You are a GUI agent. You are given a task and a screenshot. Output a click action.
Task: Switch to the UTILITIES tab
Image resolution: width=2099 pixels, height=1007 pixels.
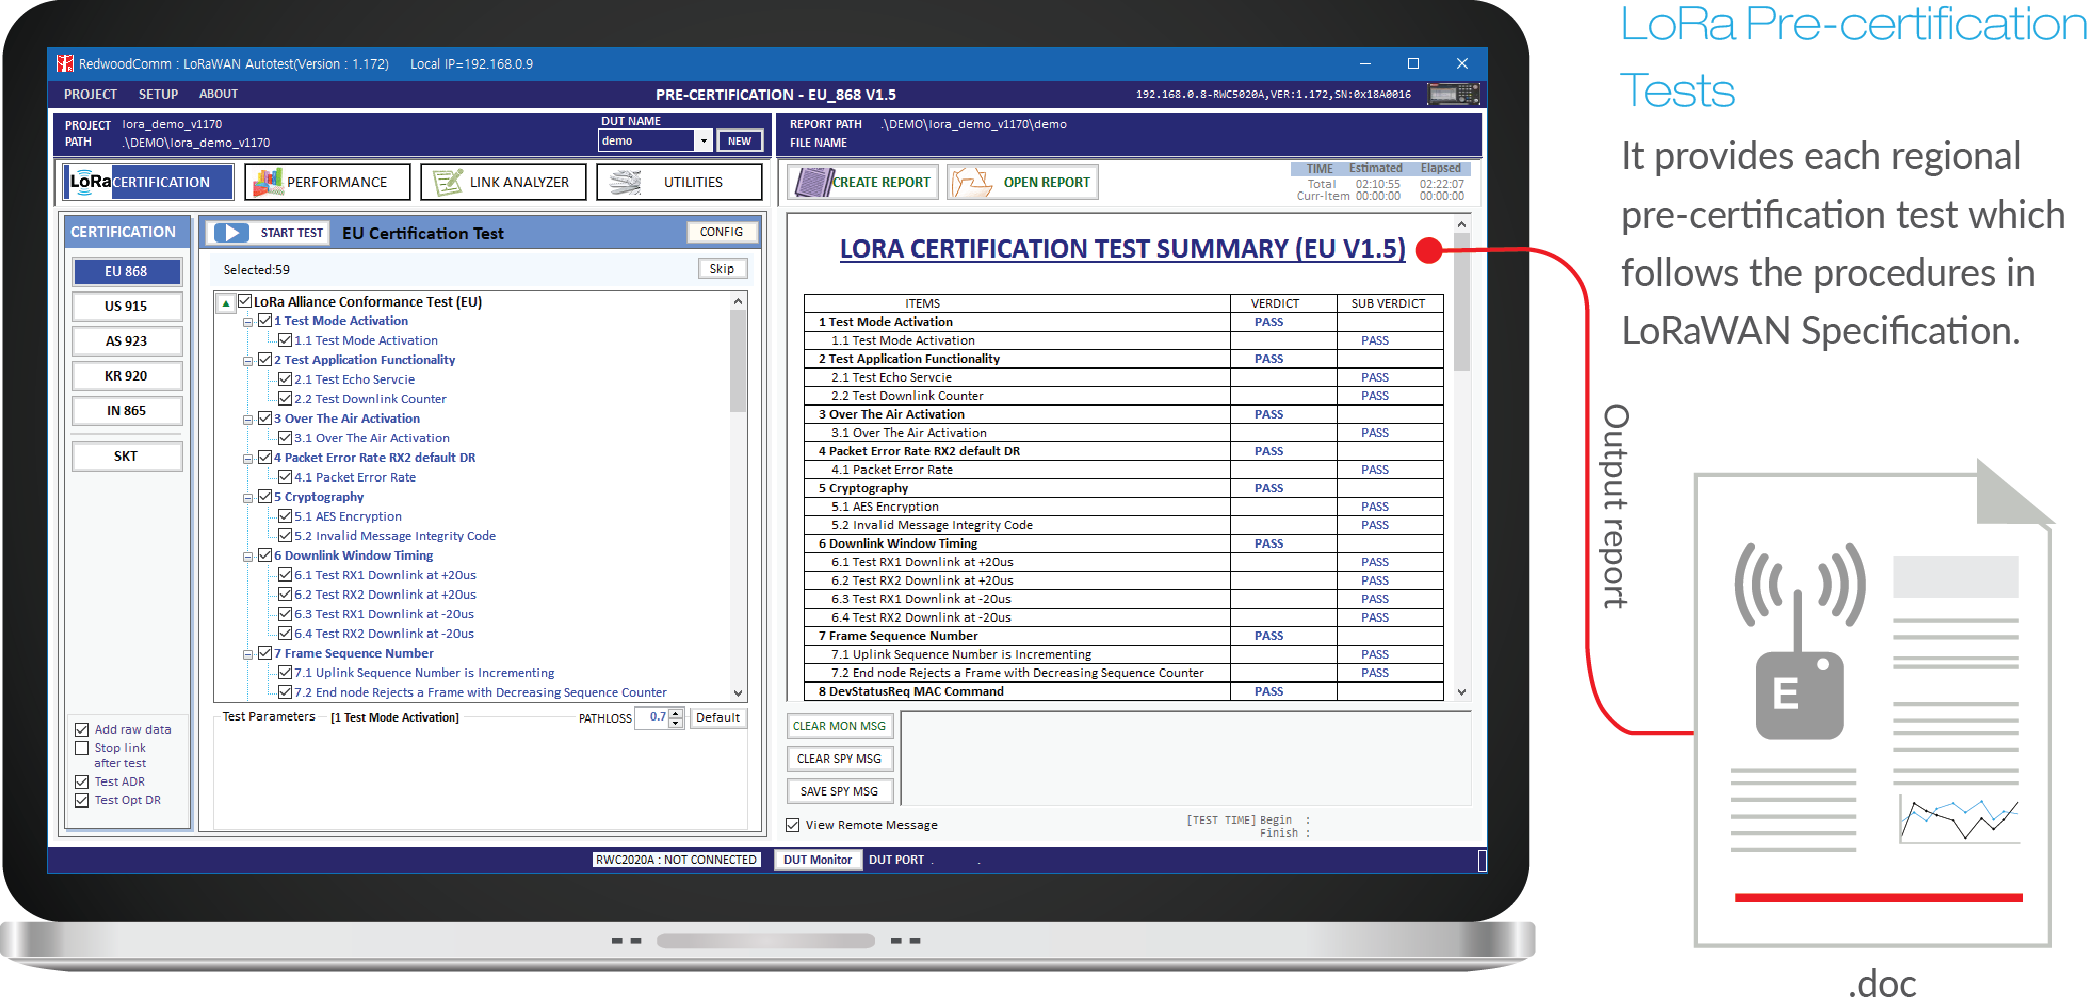(679, 182)
